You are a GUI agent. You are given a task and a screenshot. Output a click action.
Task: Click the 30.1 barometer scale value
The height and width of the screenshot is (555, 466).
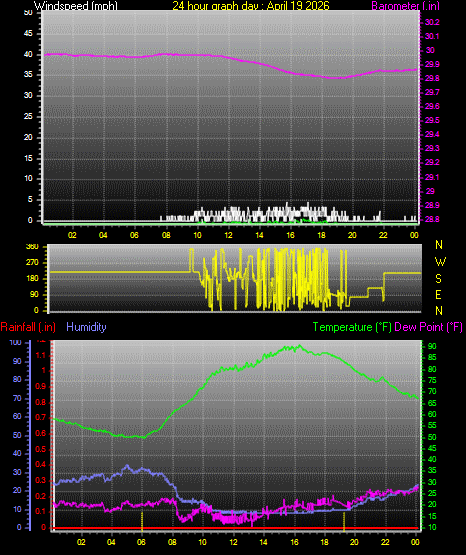432,36
